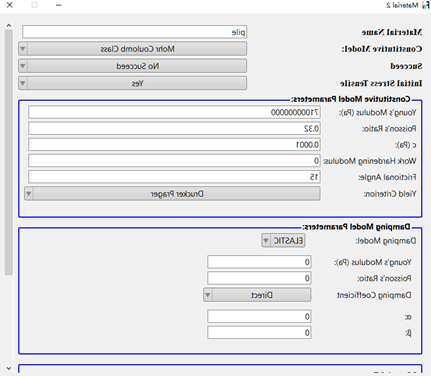This screenshot has width=431, height=376.
Task: Click the Frictional Angle label
Action: pyautogui.click(x=387, y=177)
